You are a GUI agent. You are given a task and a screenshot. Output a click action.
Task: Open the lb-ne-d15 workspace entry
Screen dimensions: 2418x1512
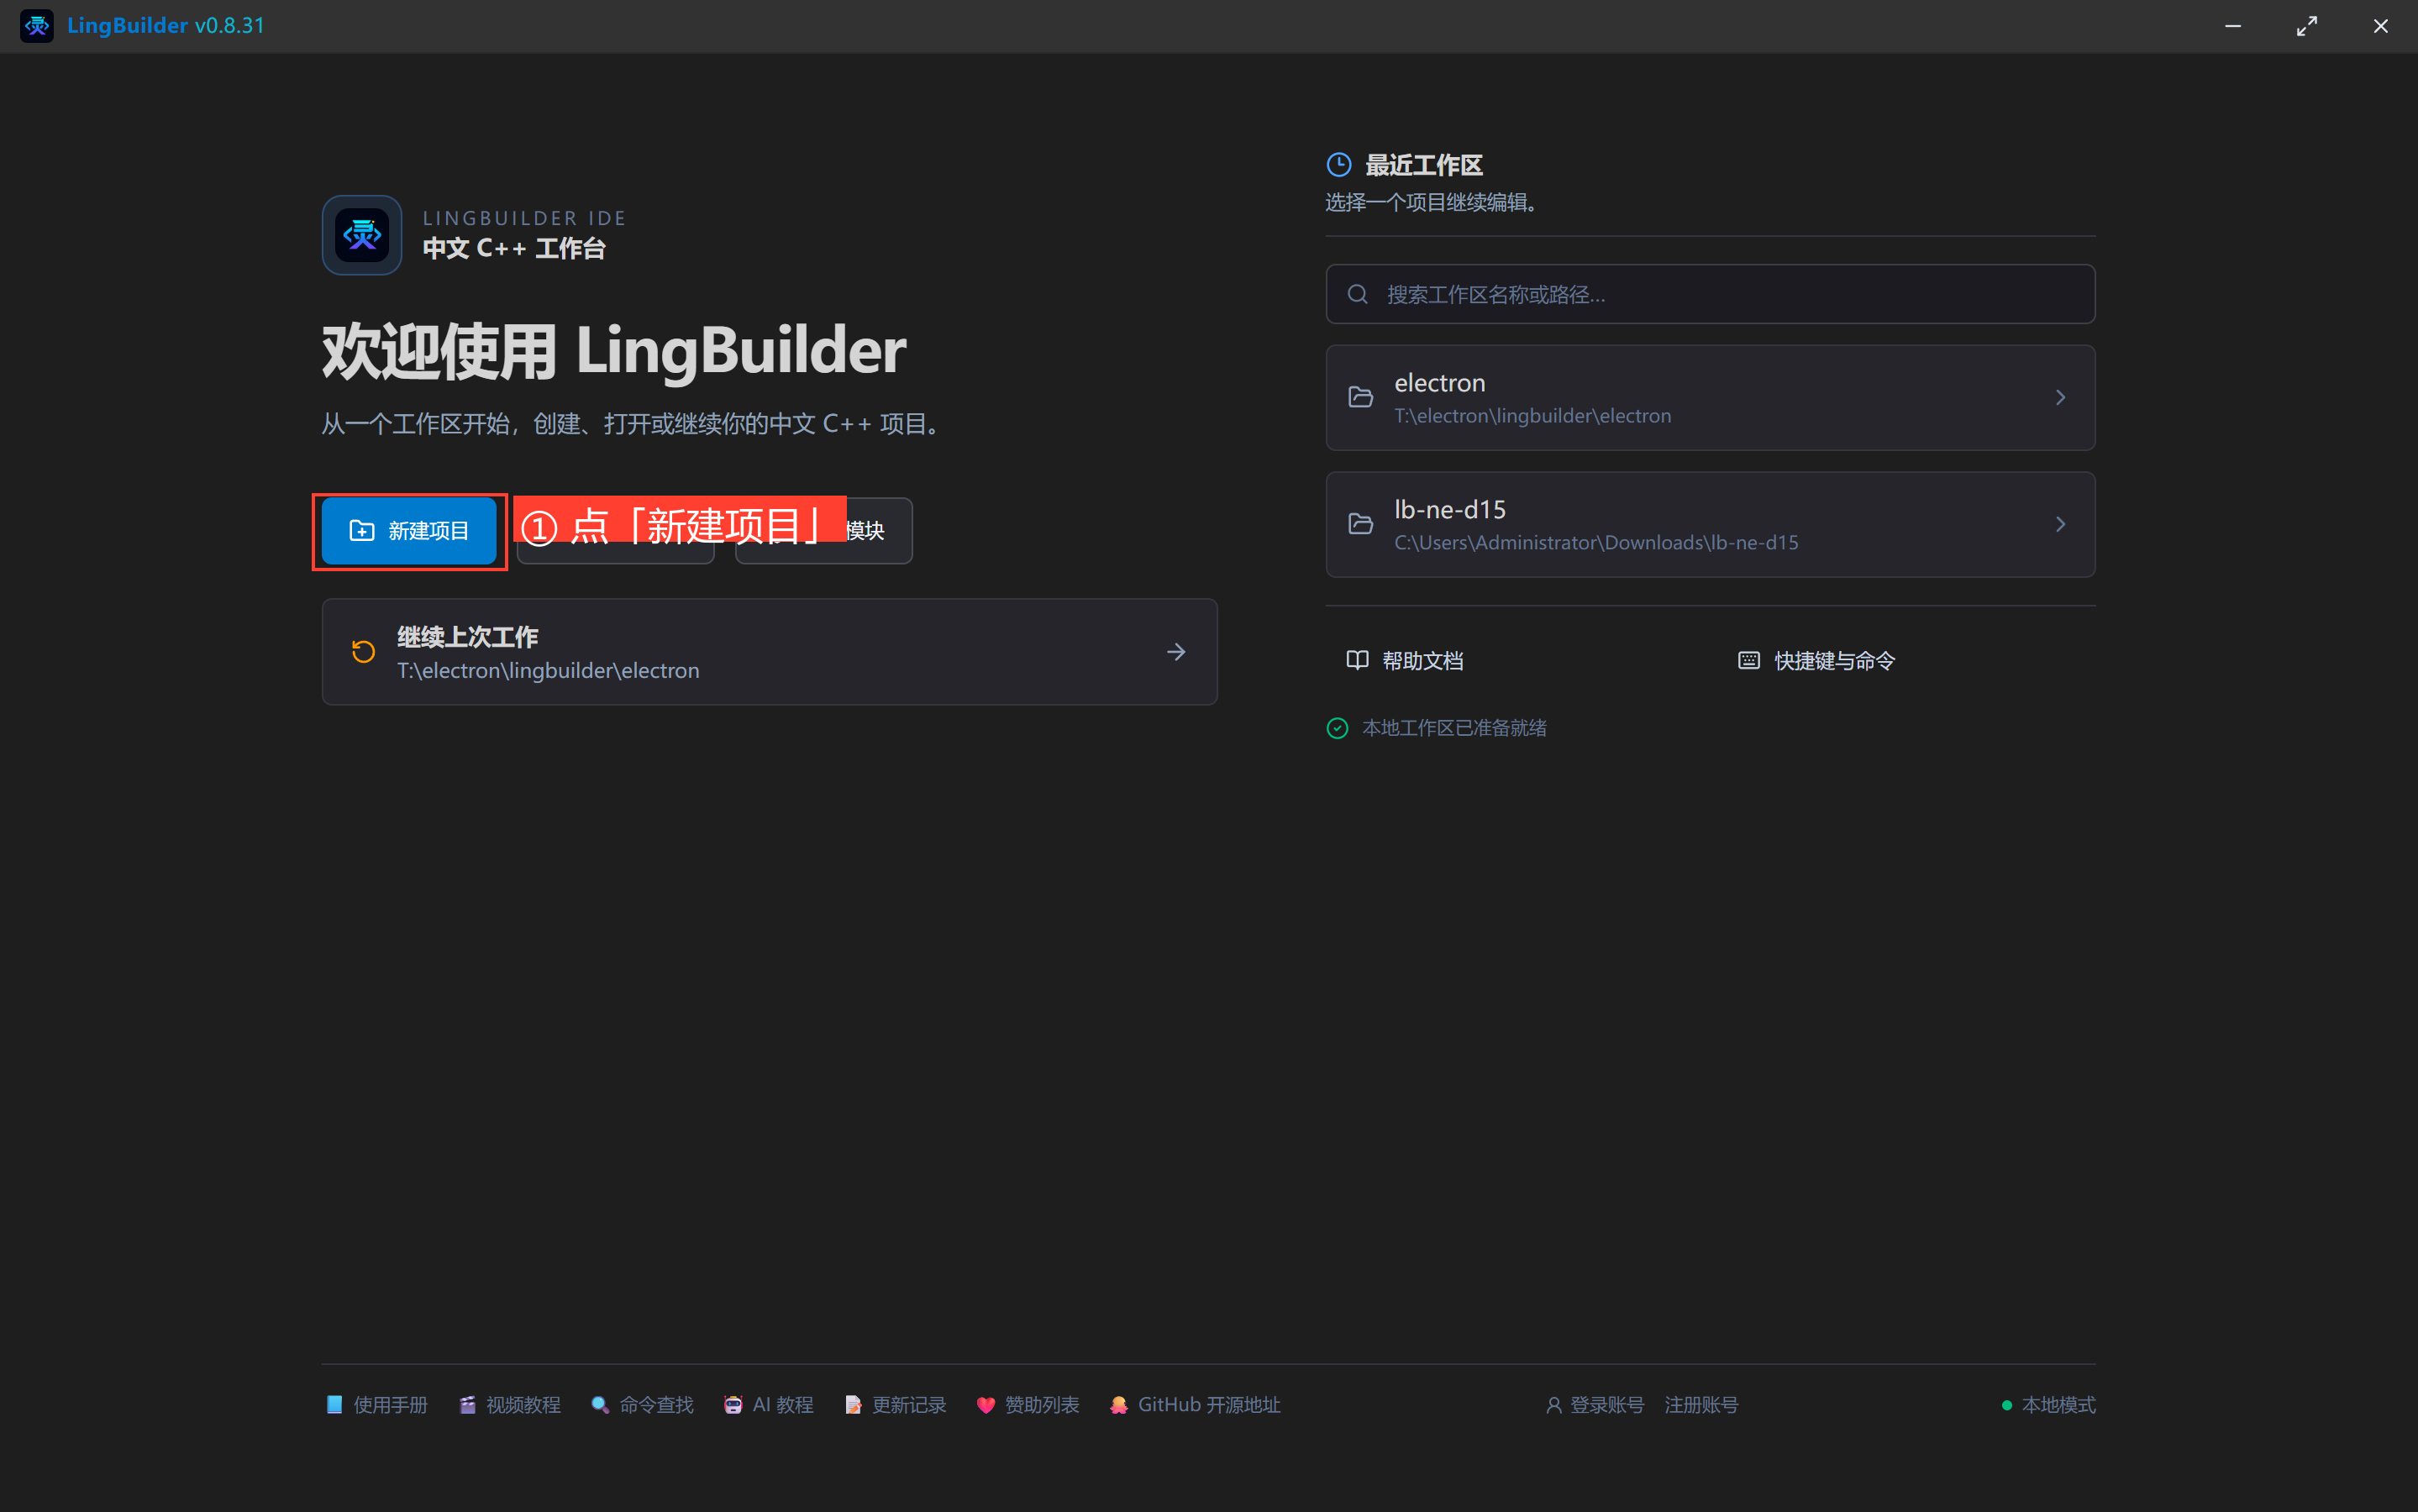[x=1710, y=525]
